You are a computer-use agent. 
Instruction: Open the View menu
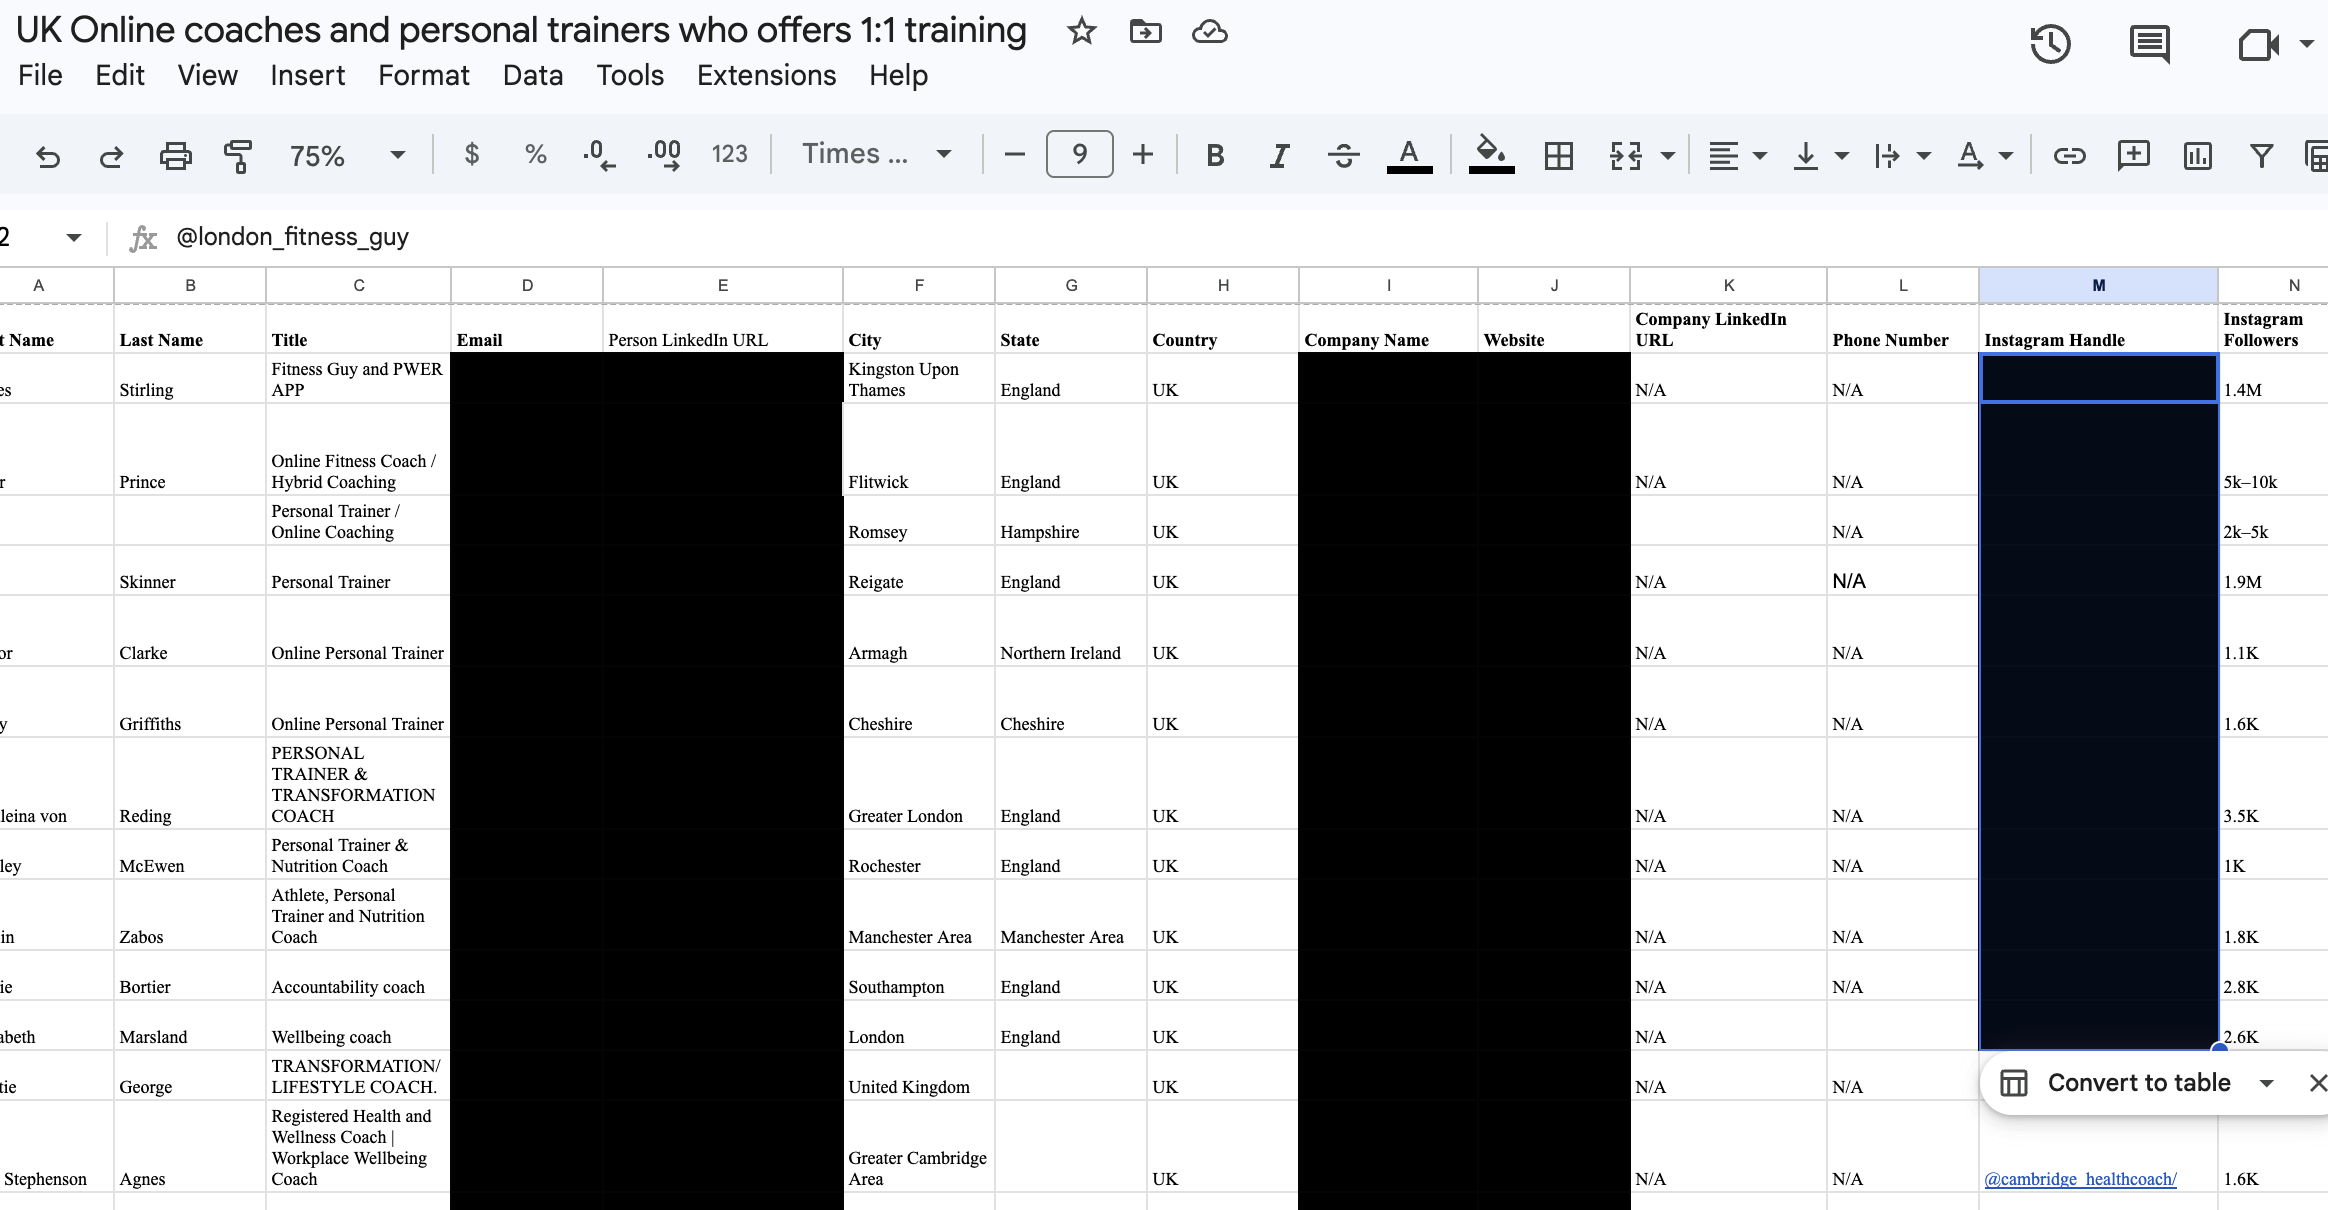[208, 76]
